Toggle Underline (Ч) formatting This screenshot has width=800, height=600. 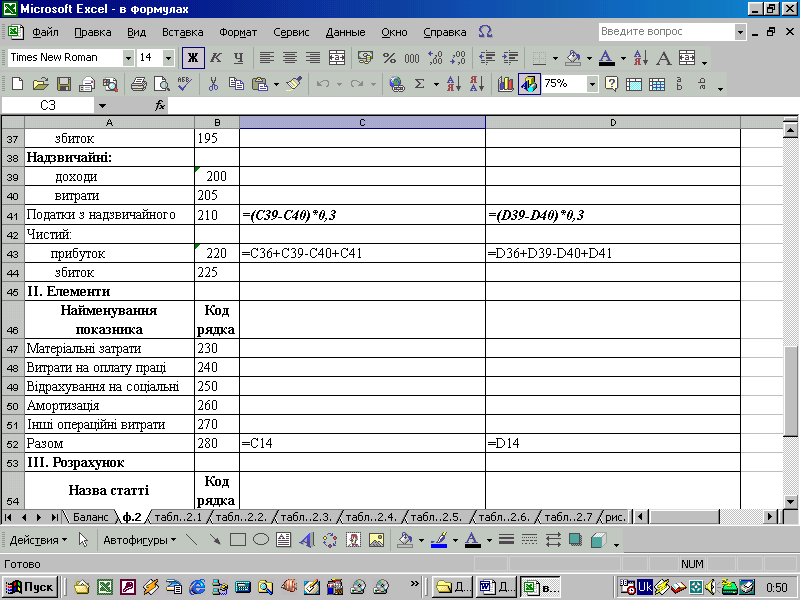point(238,58)
